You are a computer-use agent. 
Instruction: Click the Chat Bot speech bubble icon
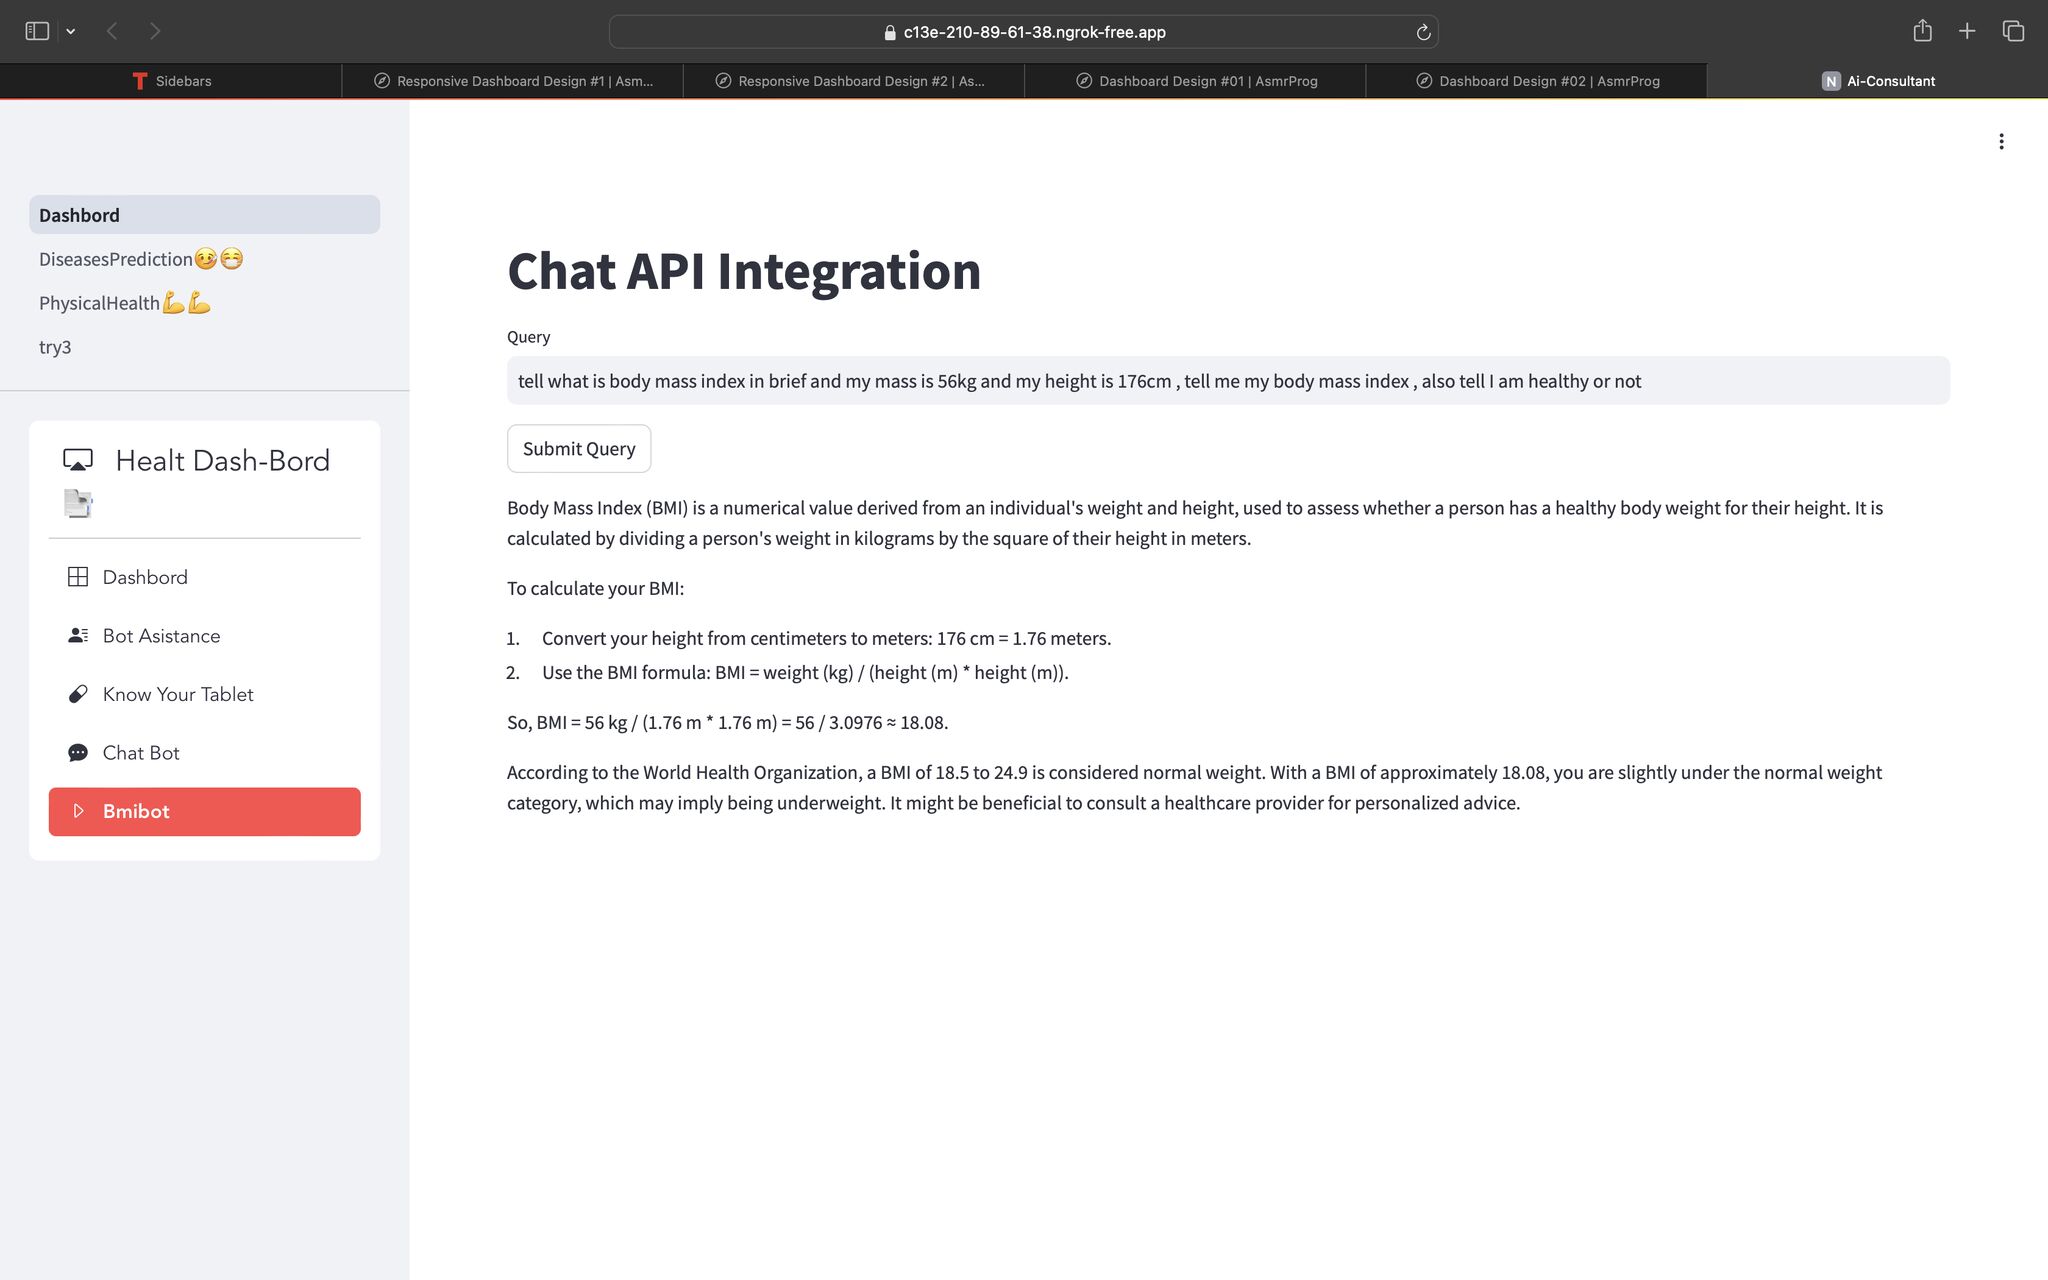tap(77, 753)
